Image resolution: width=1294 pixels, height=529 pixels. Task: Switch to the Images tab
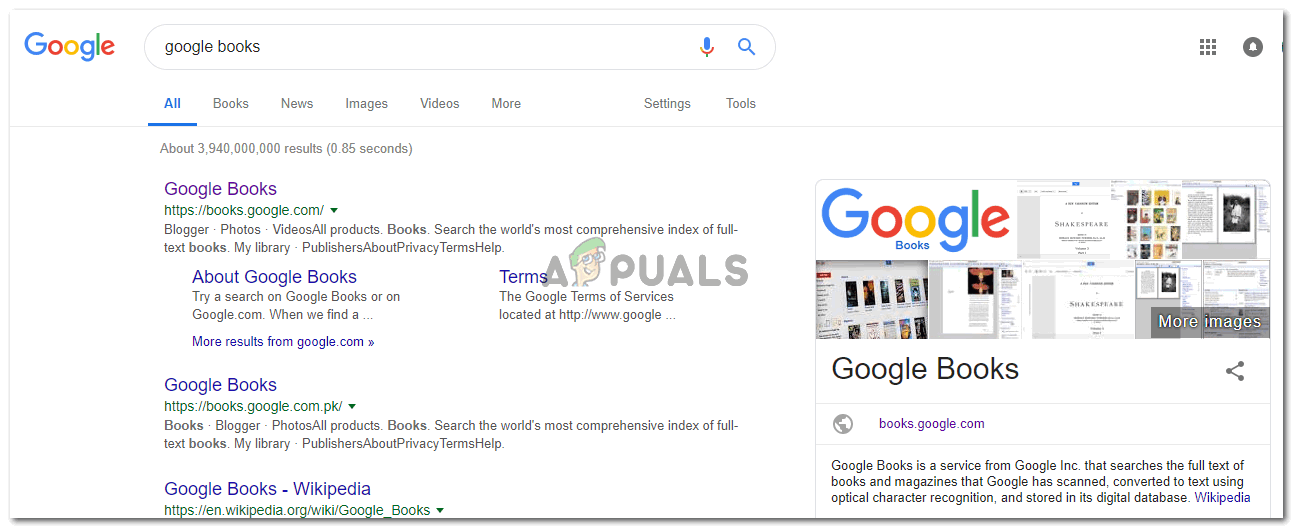tap(366, 103)
